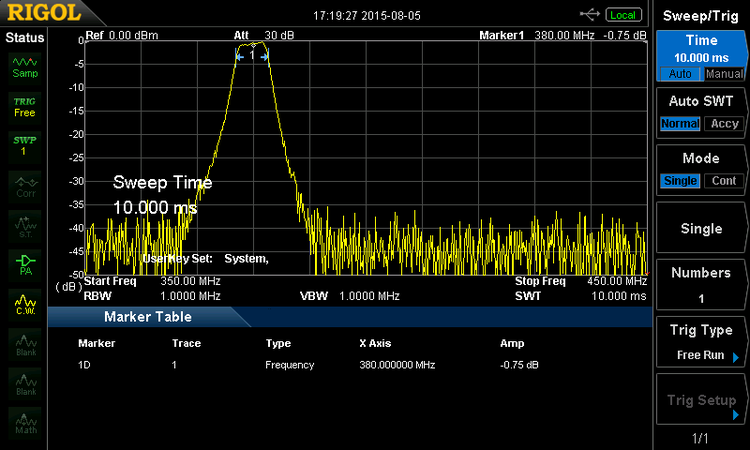Screen dimensions: 750x450
Task: Set sweep time to Manual
Action: point(724,74)
